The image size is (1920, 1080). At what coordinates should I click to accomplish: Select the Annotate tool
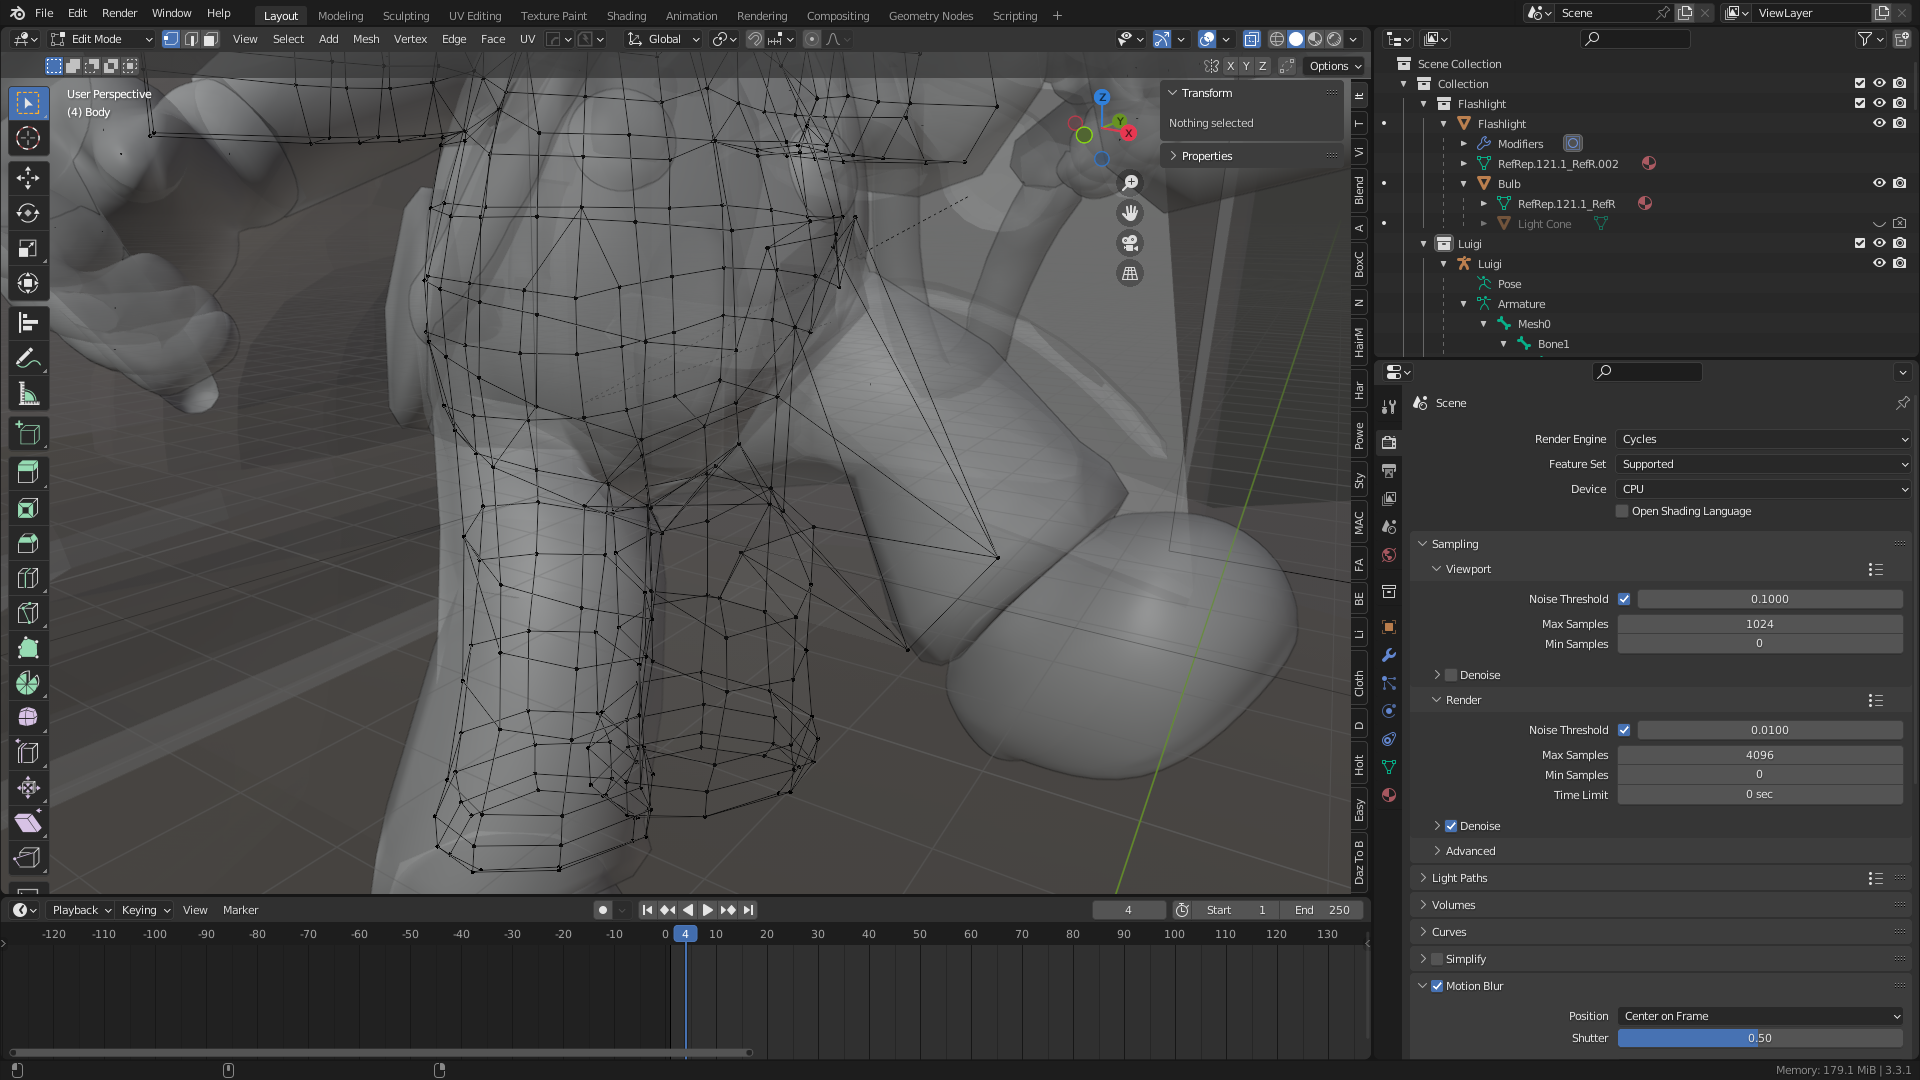coord(28,358)
